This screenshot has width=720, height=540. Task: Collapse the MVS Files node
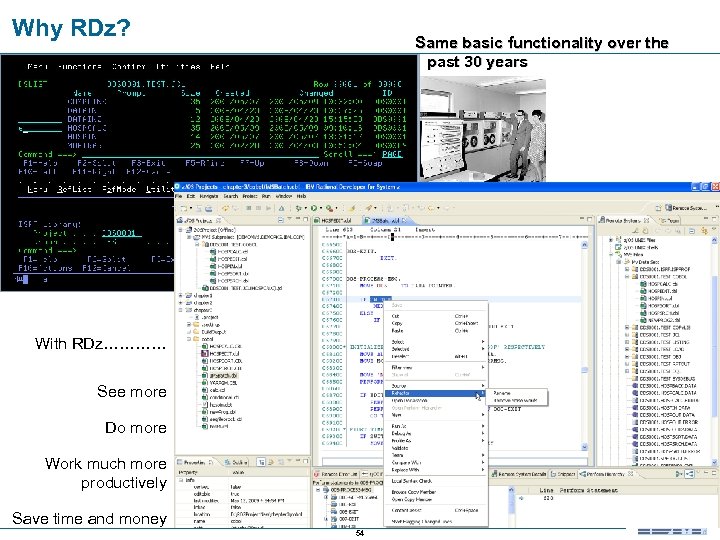[612, 254]
